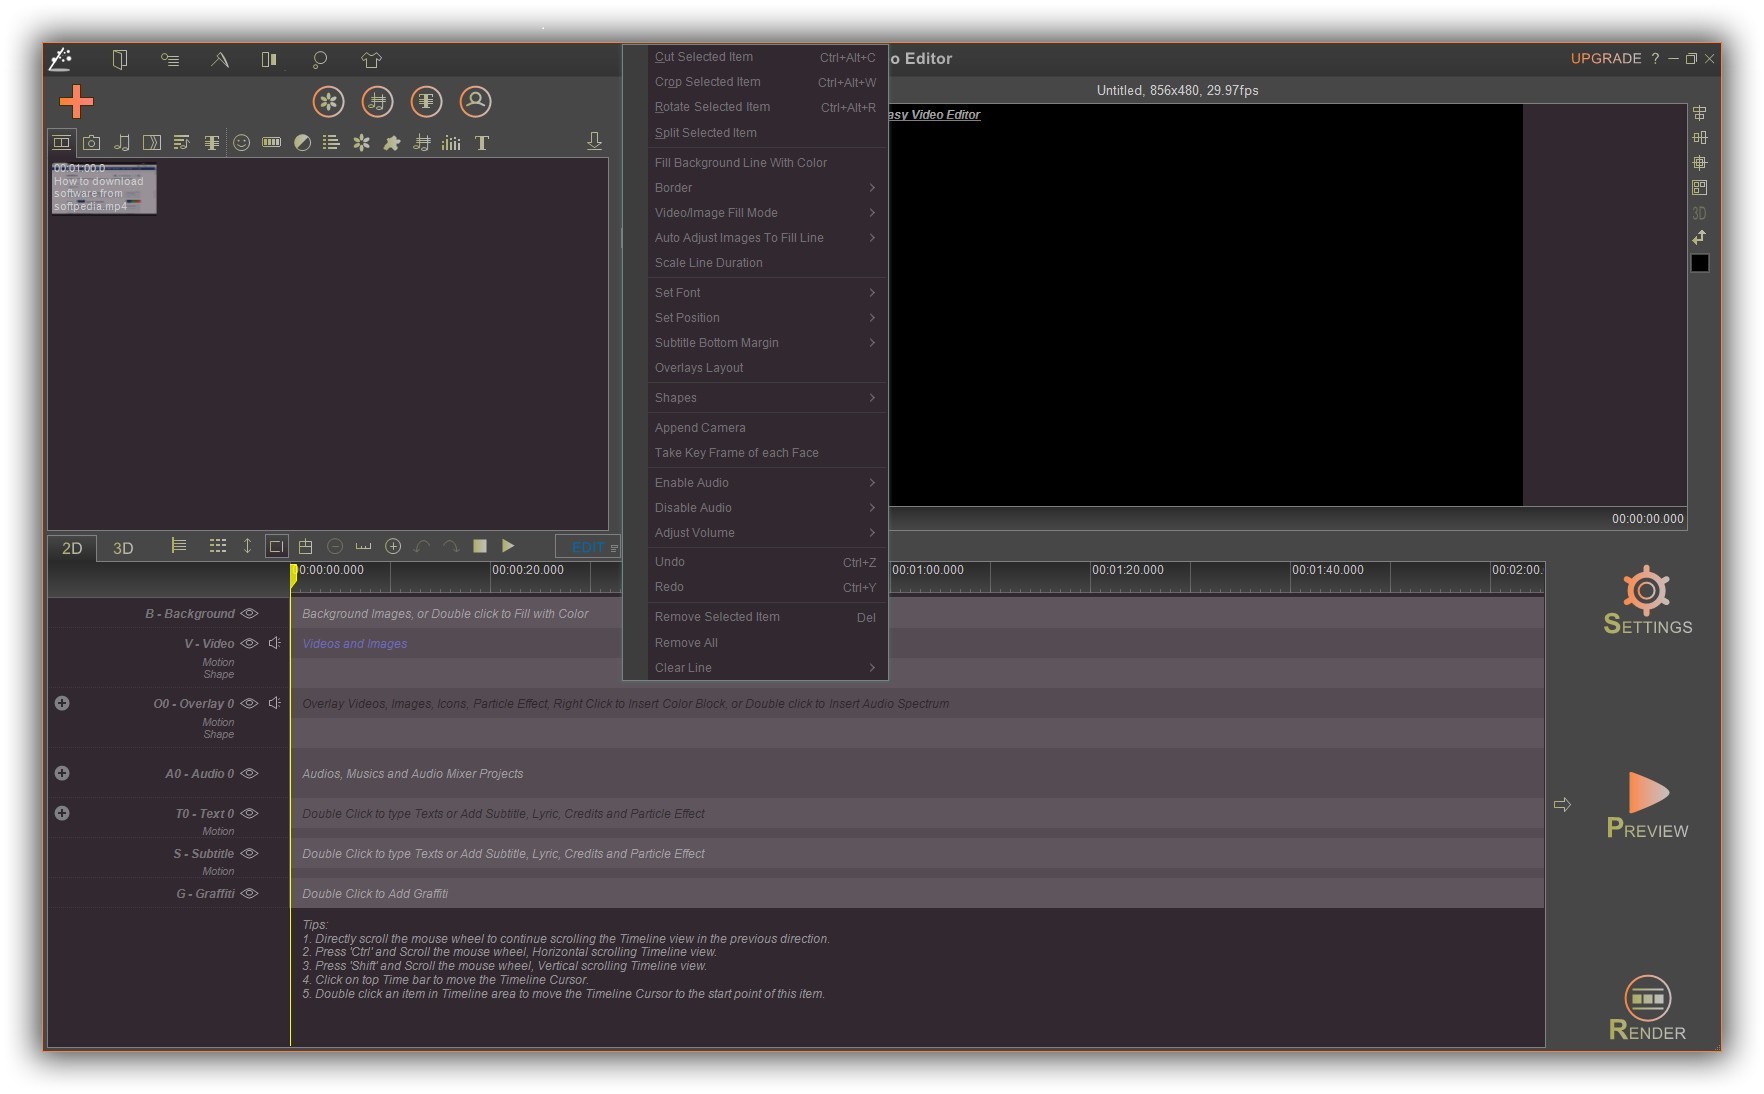Choose Undo from the context menu
Screen dimensions: 1764x1094
coord(700,561)
